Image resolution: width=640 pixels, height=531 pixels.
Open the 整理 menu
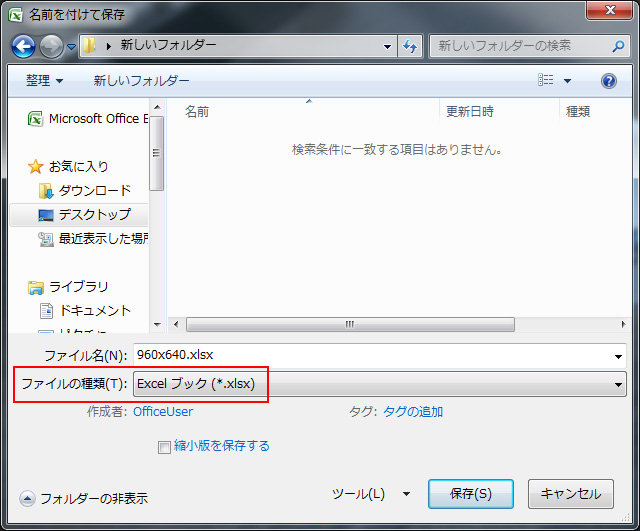tap(44, 81)
